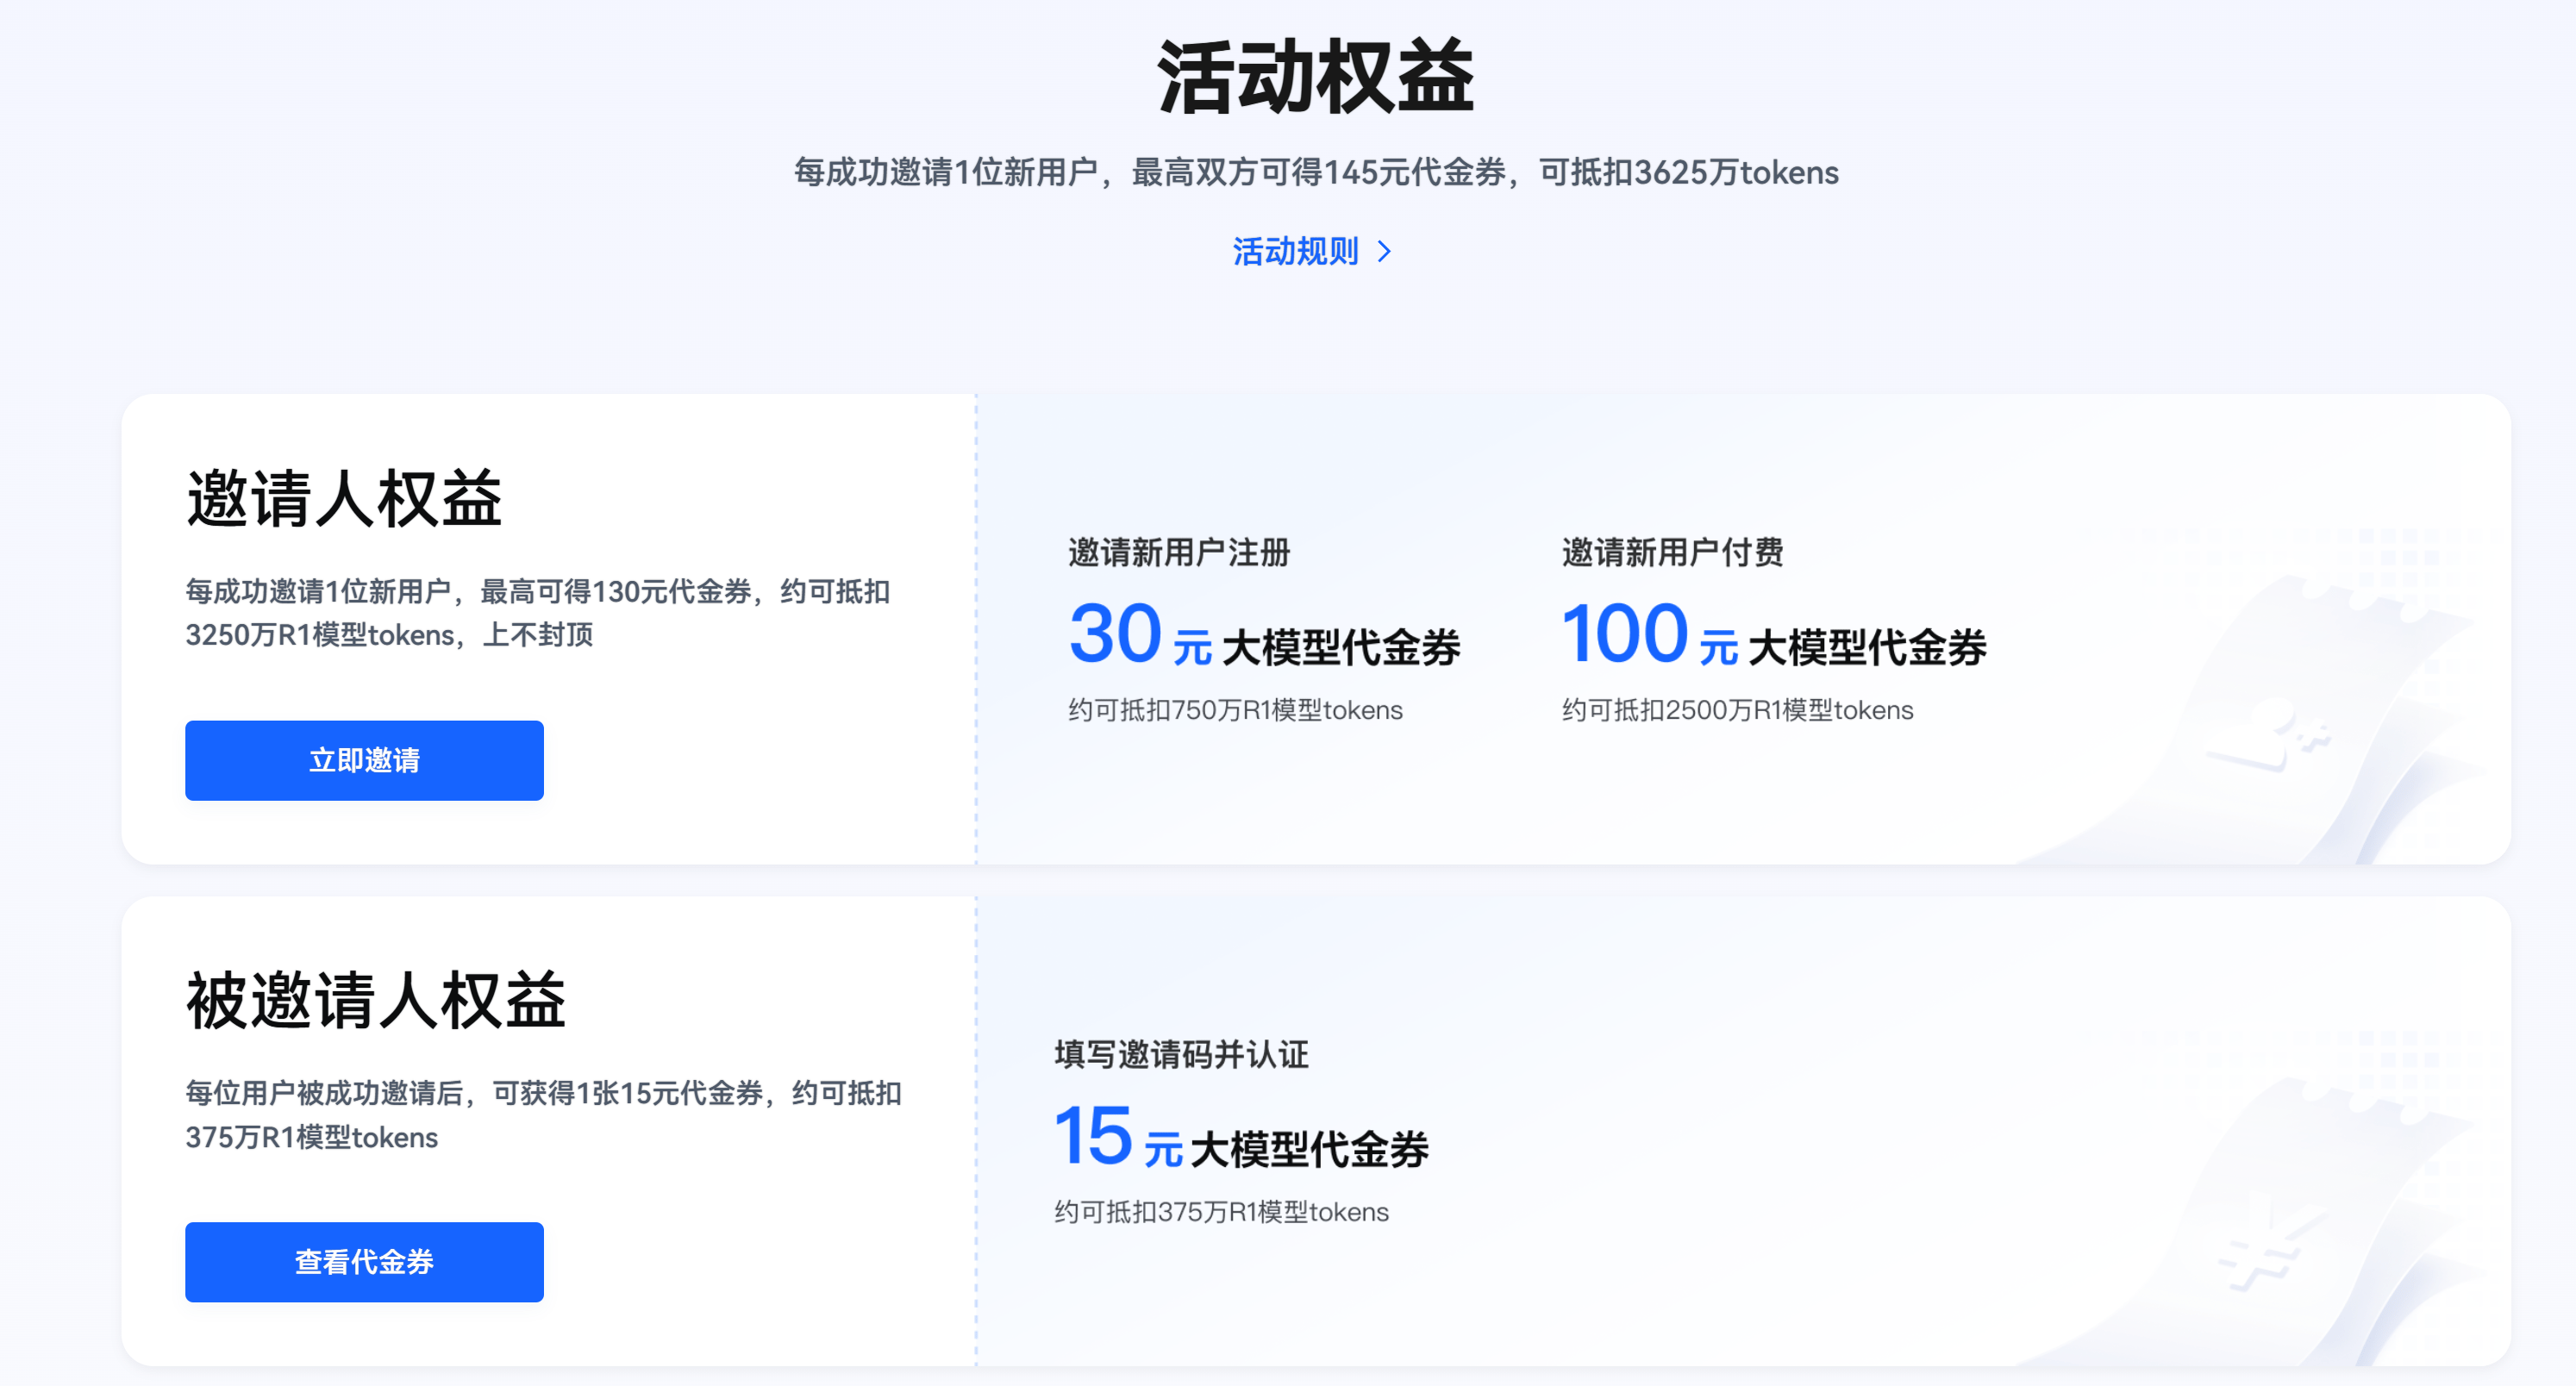Click the 邀请新用户付费 label
This screenshot has height=1386, width=2576.
pyautogui.click(x=1672, y=552)
